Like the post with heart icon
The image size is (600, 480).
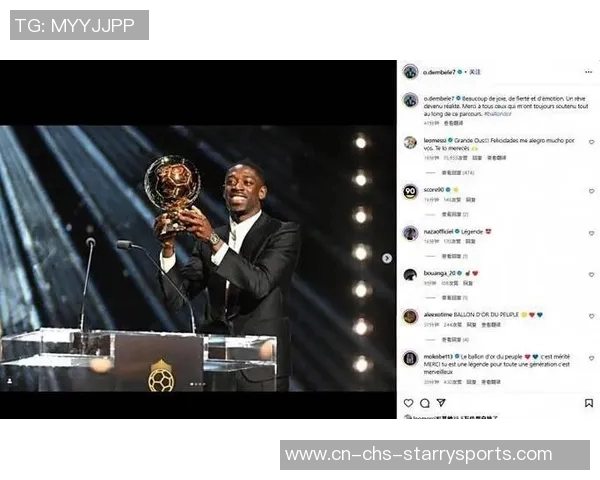[x=408, y=403]
